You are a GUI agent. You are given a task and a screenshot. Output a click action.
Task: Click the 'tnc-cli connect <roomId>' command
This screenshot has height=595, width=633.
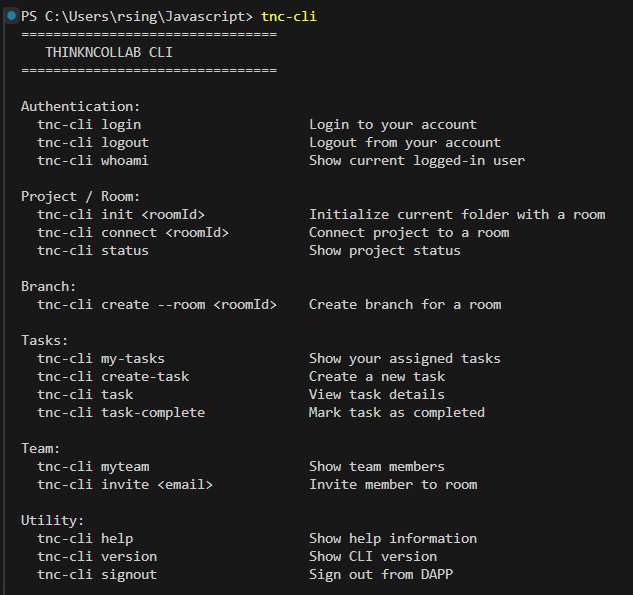point(133,233)
